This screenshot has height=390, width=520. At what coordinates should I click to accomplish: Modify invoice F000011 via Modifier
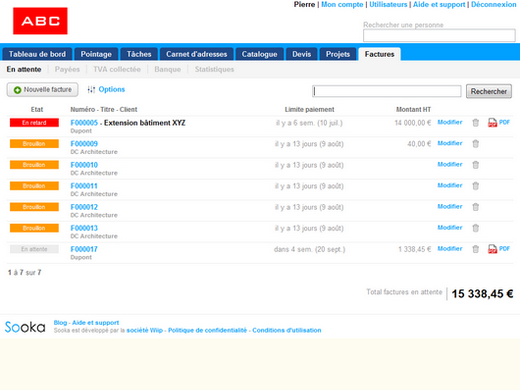(450, 185)
